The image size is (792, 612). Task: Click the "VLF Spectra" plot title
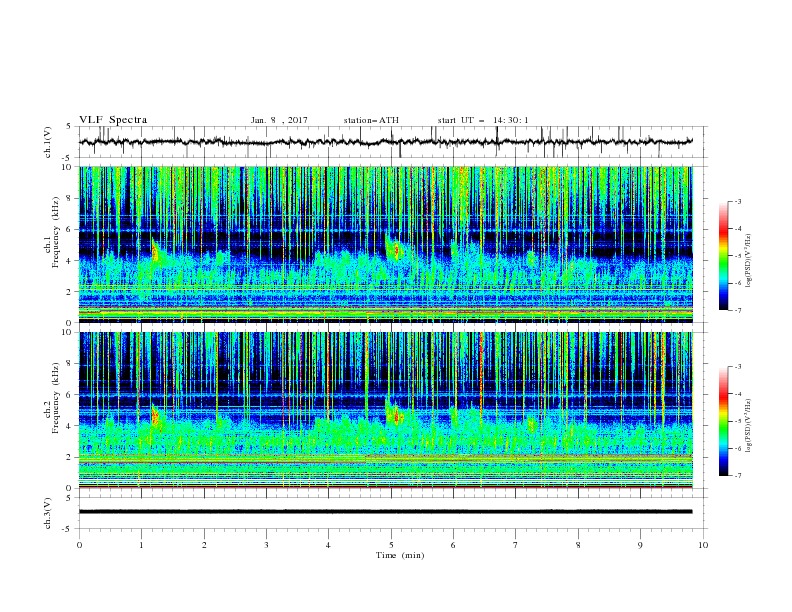[x=113, y=120]
